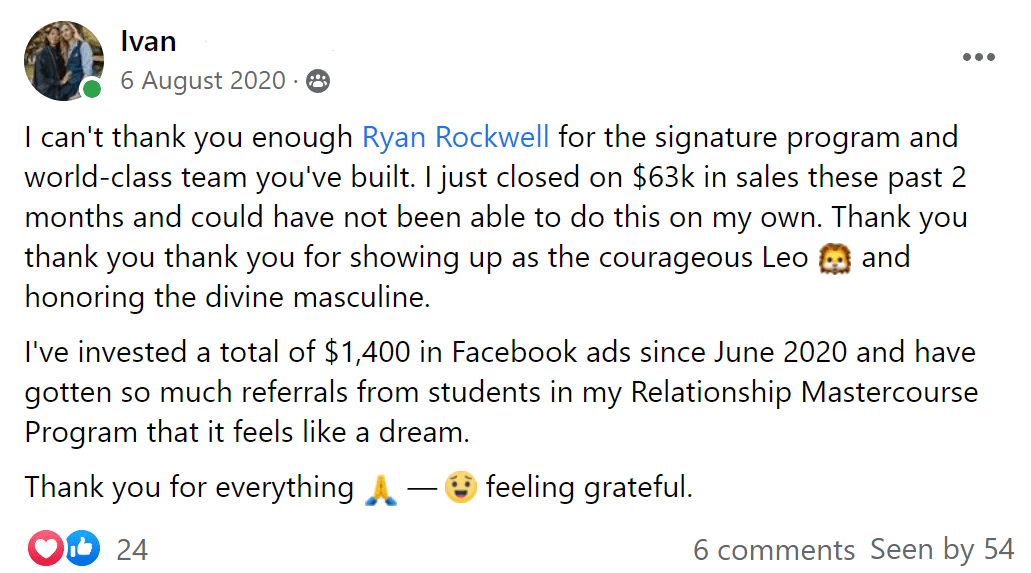The height and width of the screenshot is (573, 1031).
Task: Open the three-dot post options menu
Action: pyautogui.click(x=978, y=57)
